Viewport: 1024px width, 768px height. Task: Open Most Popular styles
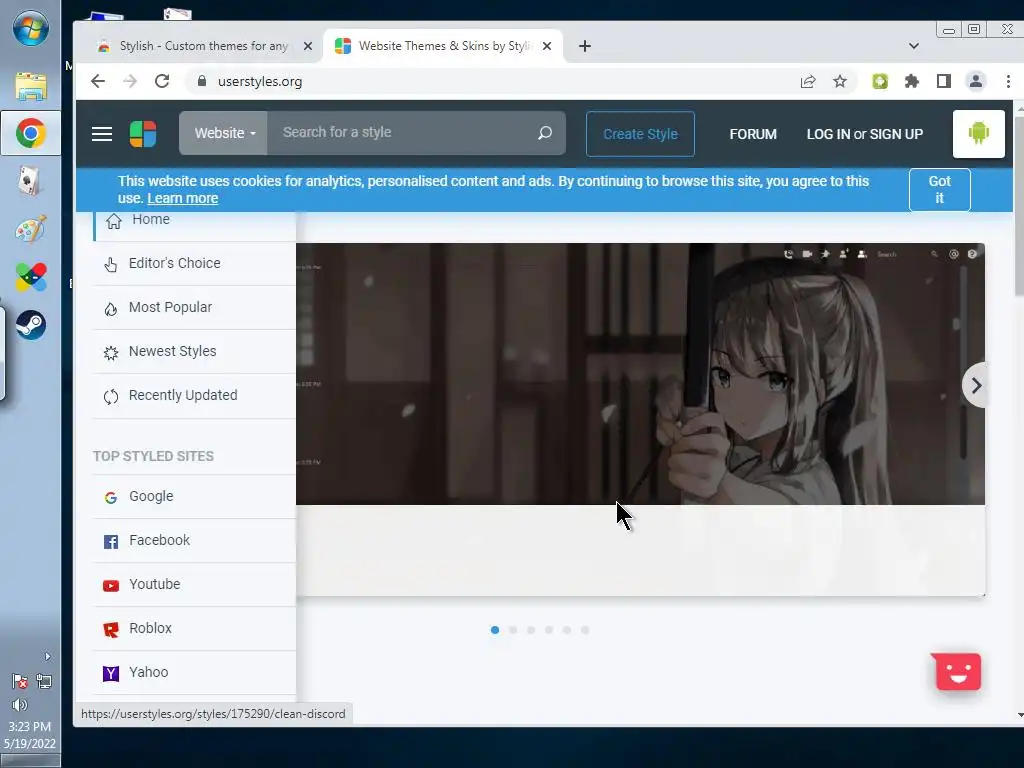195,308
